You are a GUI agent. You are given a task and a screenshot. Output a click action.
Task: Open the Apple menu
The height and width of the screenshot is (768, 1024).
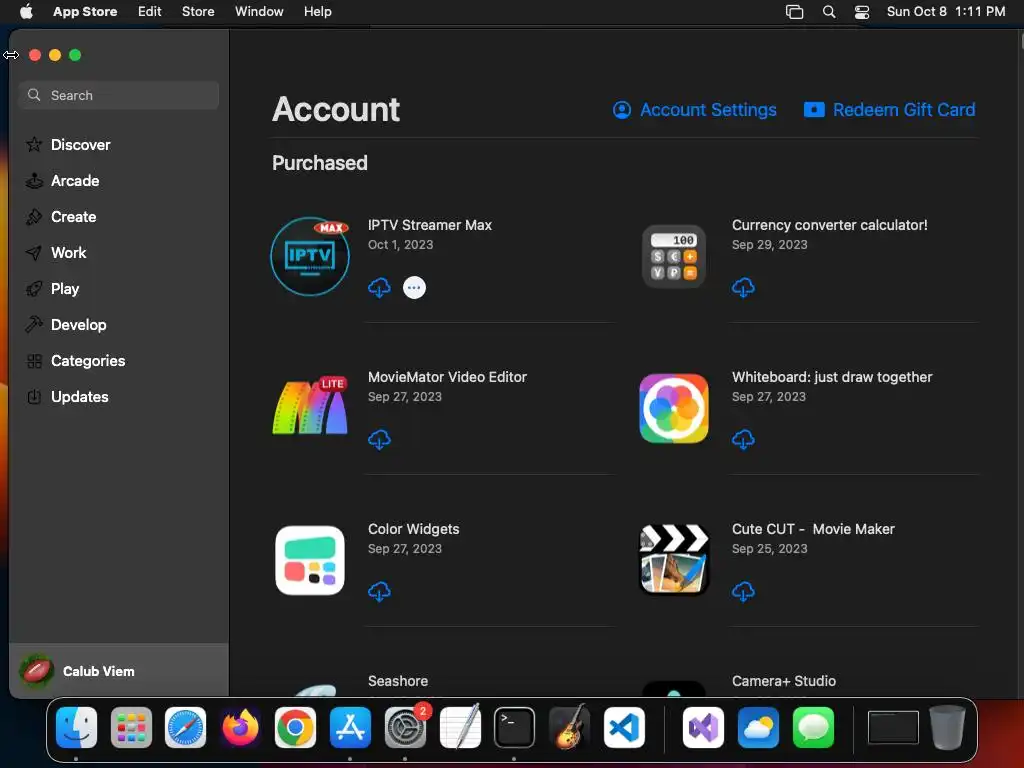click(x=26, y=11)
